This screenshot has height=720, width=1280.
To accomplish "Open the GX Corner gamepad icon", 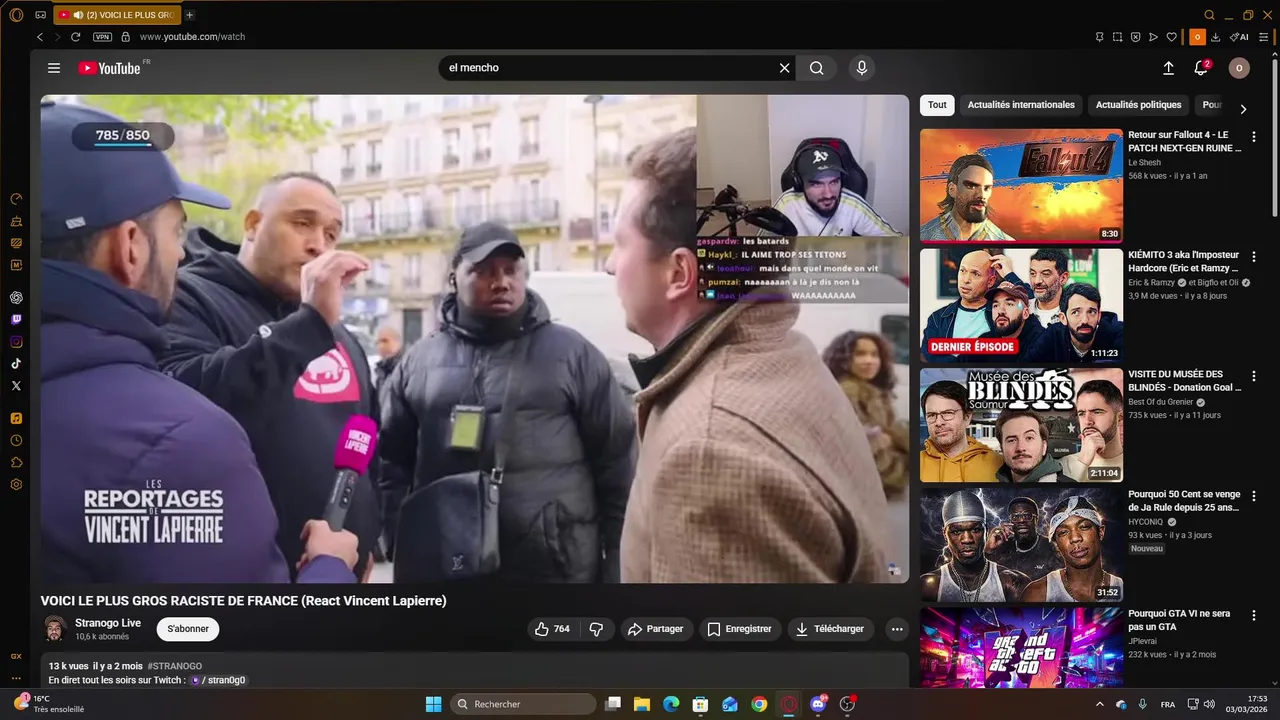I will [x=40, y=15].
